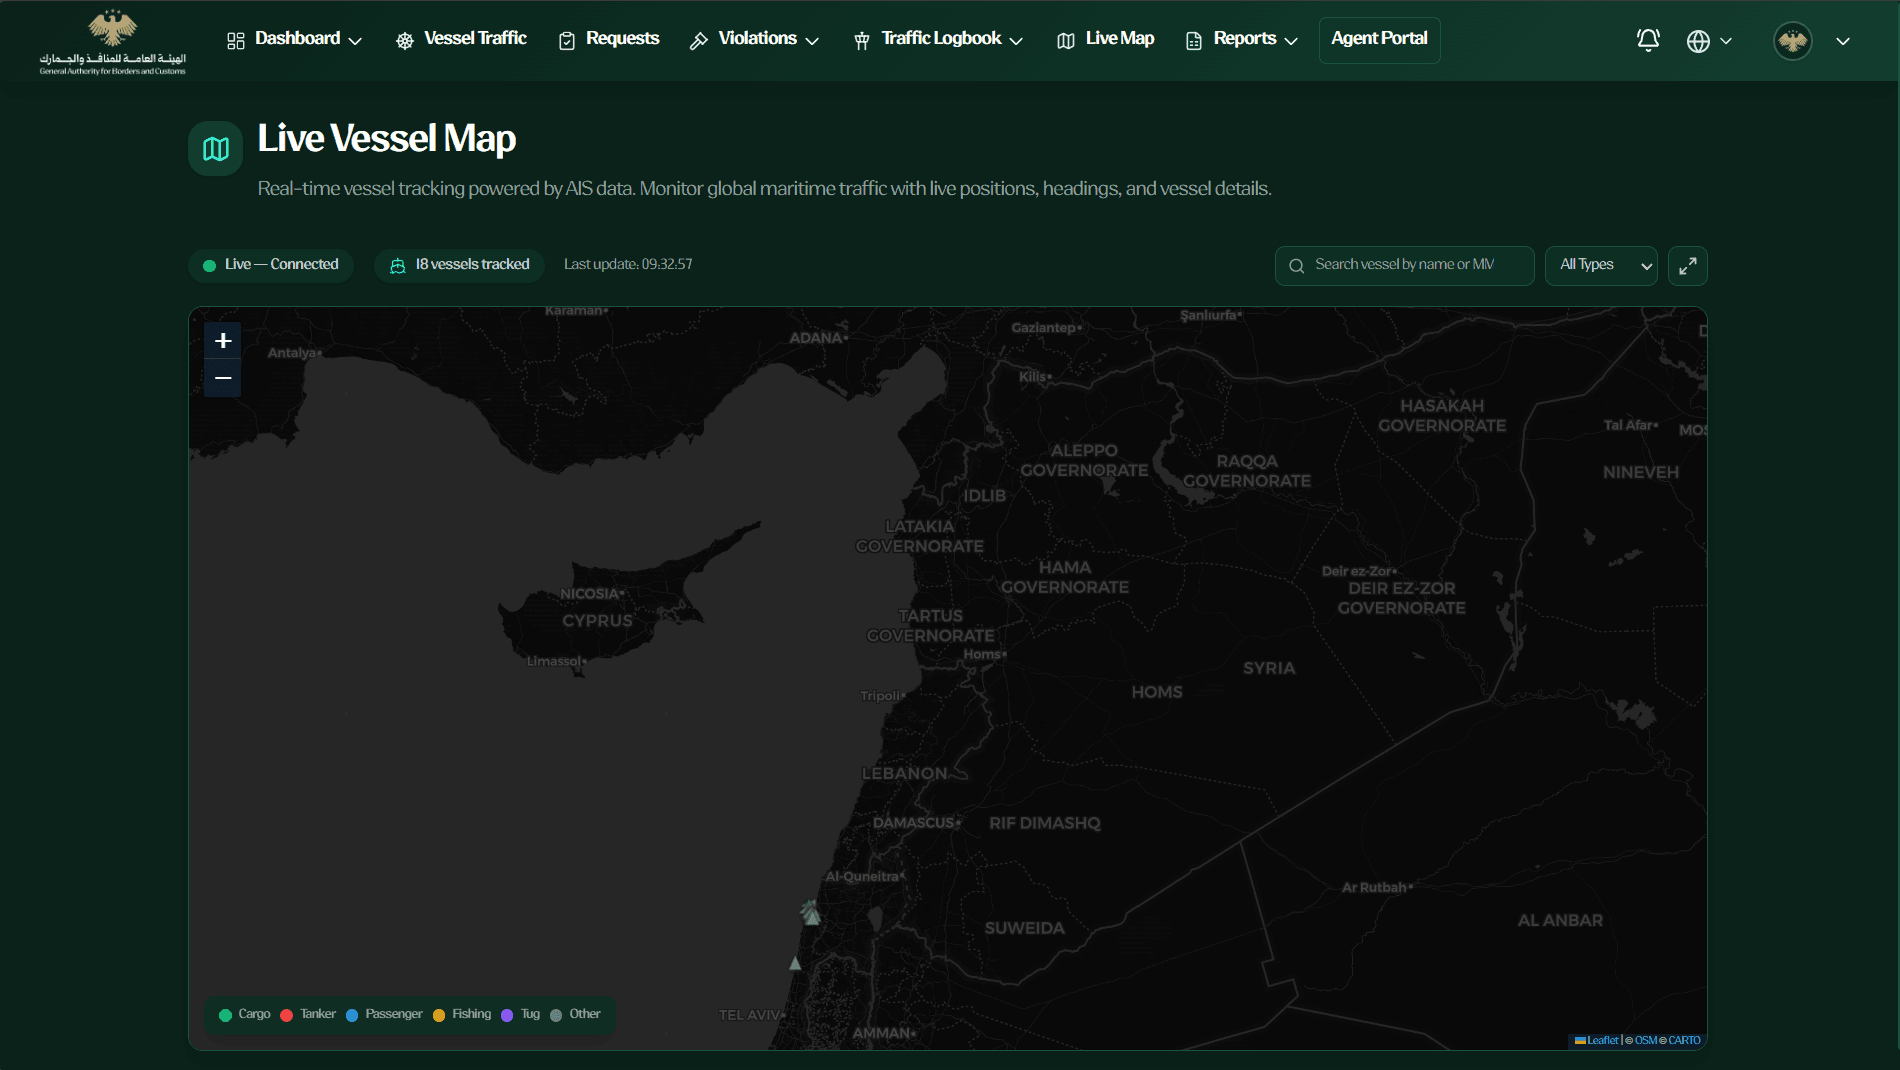Expand the Reports menu chevron

tap(1291, 41)
